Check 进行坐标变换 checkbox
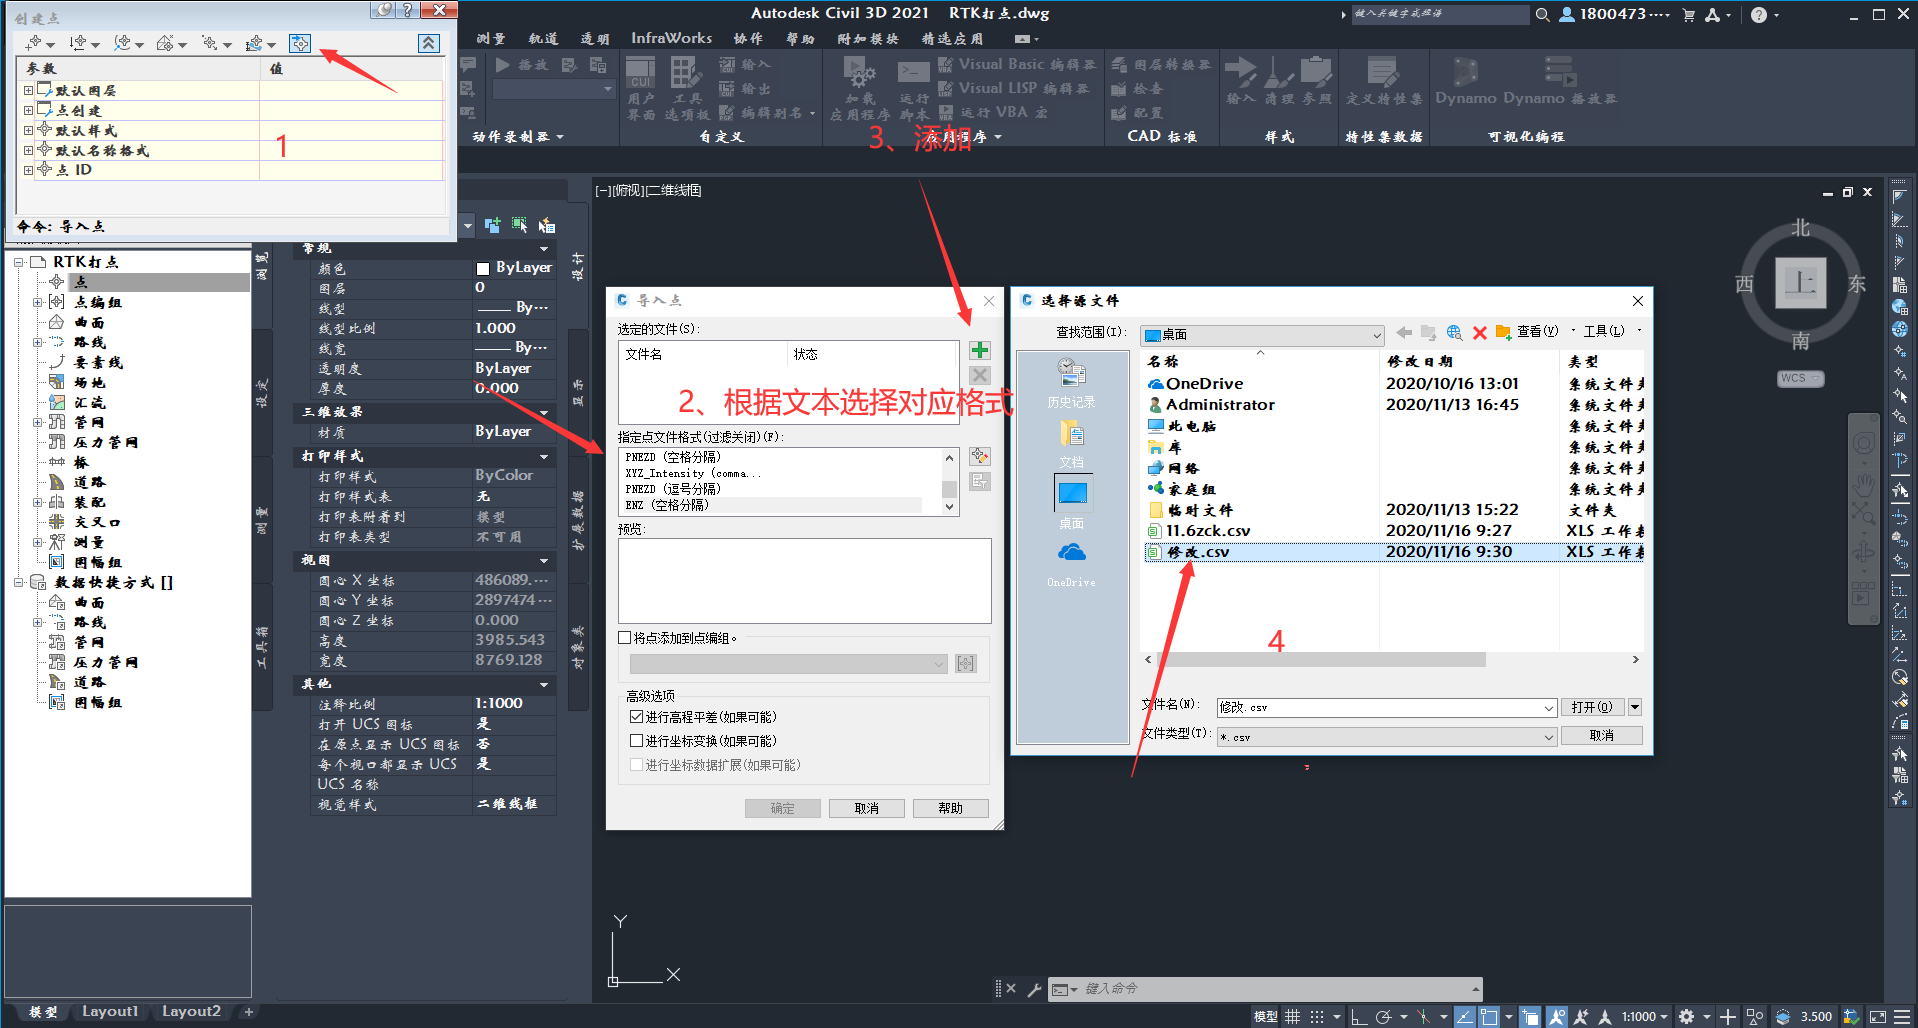This screenshot has width=1918, height=1028. click(636, 741)
